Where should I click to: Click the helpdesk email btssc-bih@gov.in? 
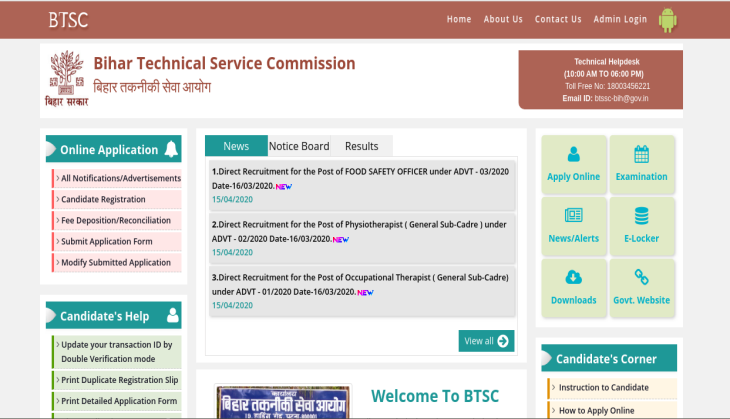coord(621,98)
